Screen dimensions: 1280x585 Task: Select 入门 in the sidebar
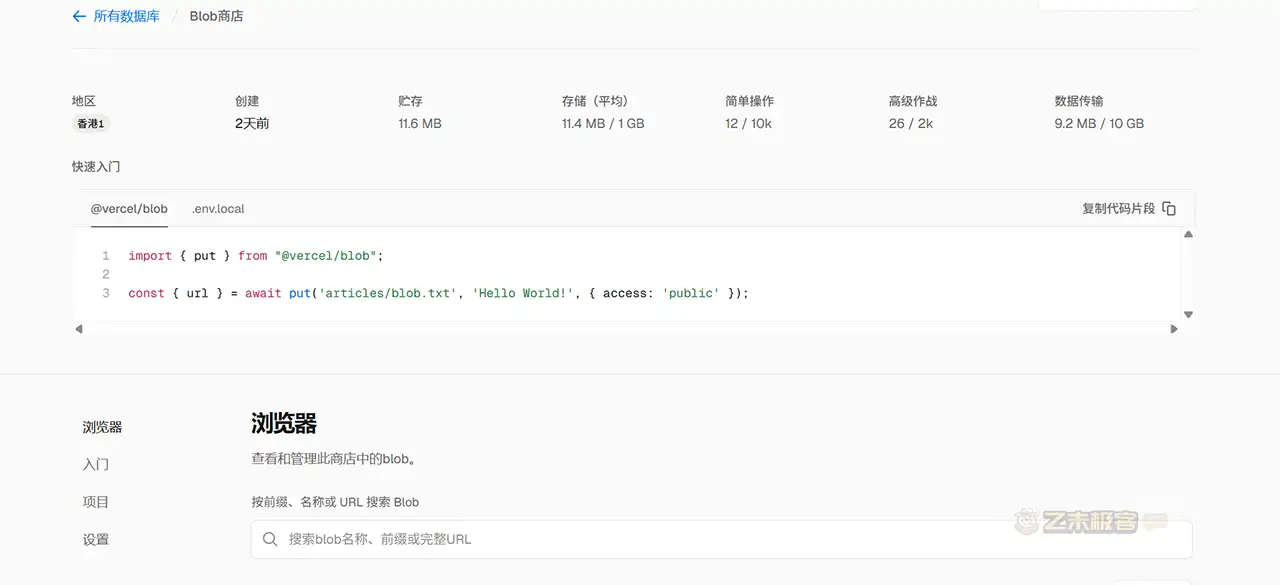tap(96, 464)
